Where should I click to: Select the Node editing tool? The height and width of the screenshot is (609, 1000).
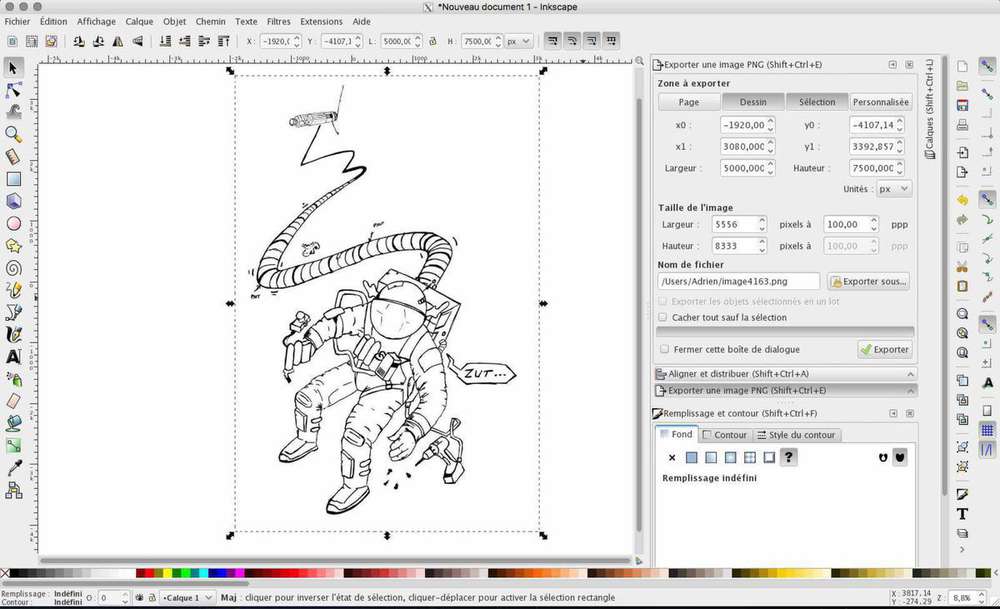click(x=13, y=90)
